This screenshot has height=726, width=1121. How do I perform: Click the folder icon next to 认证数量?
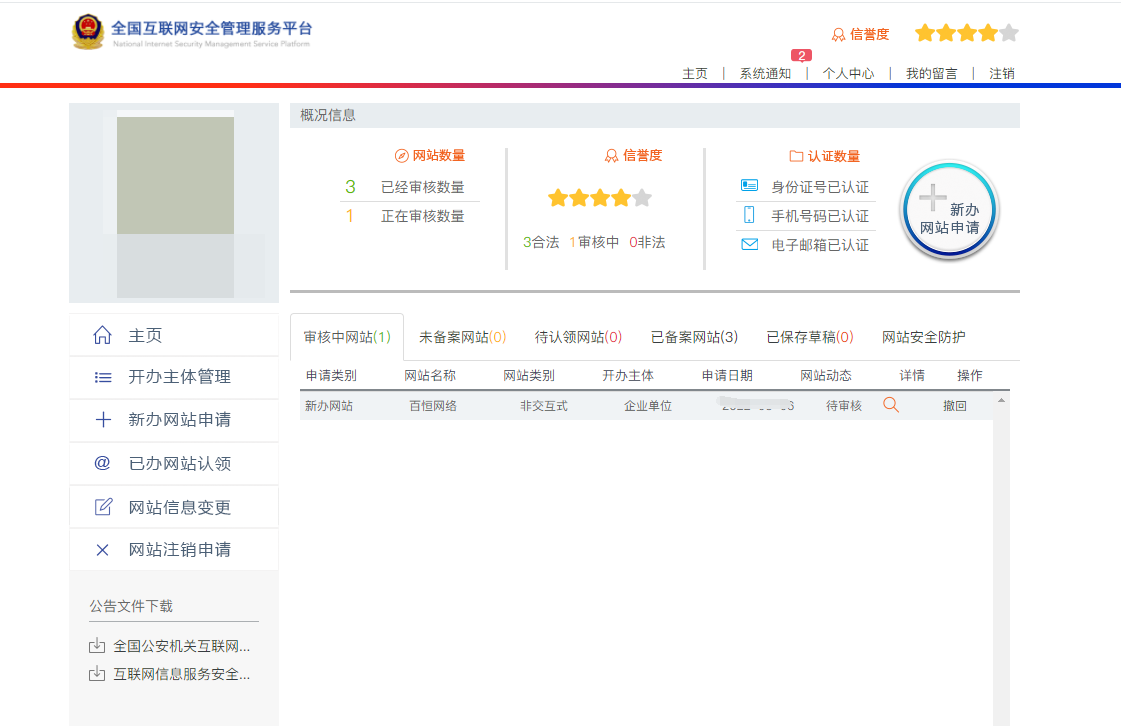(x=796, y=156)
